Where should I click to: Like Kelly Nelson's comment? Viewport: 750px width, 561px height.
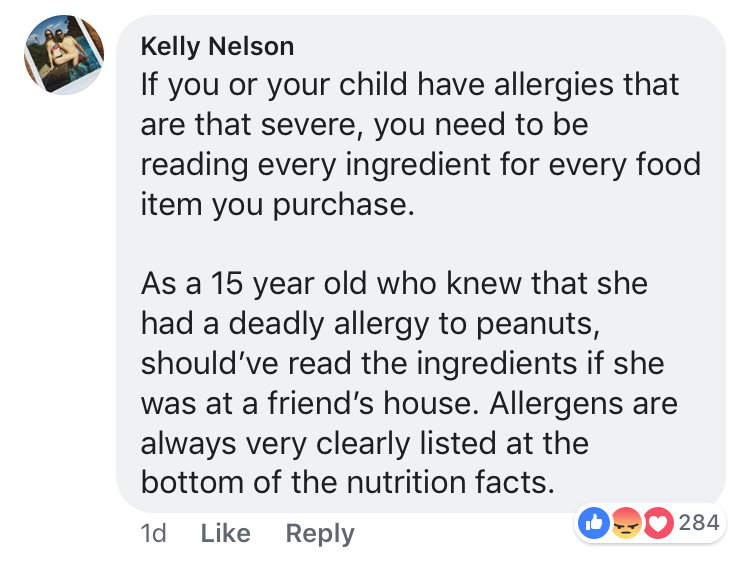(x=225, y=533)
